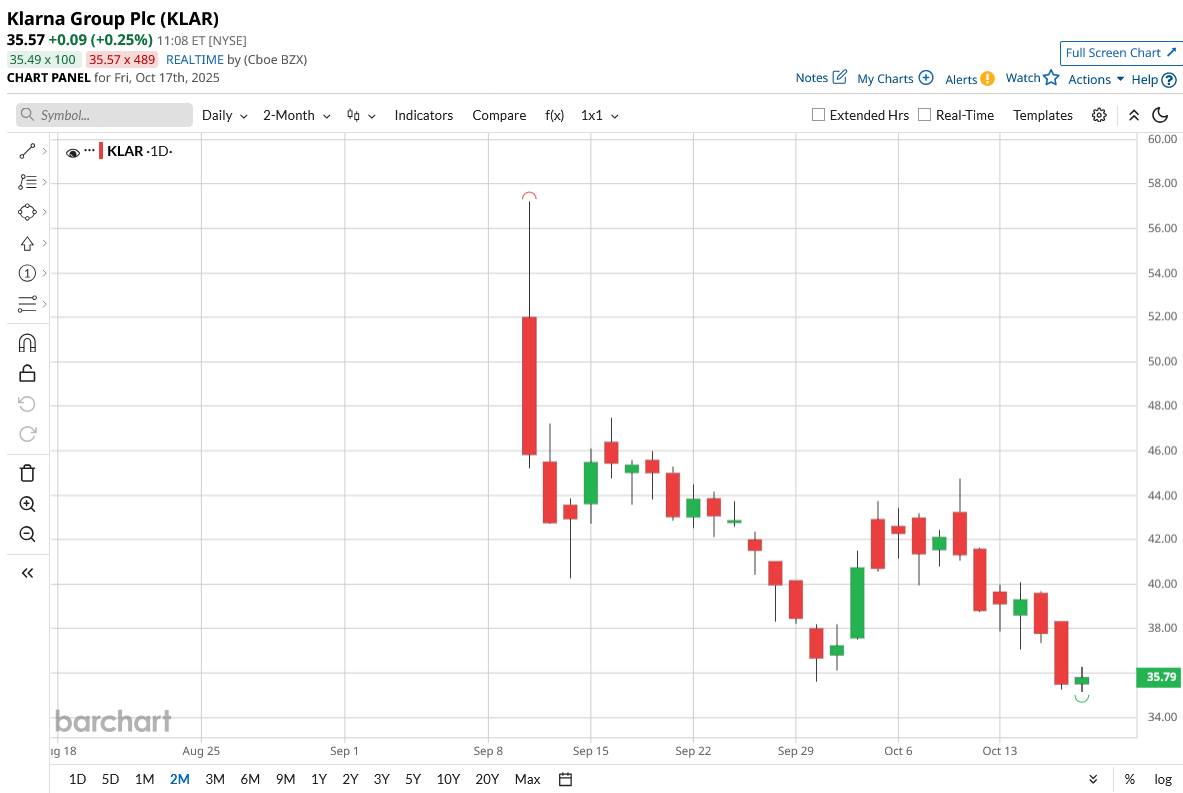The height and width of the screenshot is (793, 1183).
Task: Select the 20Y time range
Action: tap(487, 779)
